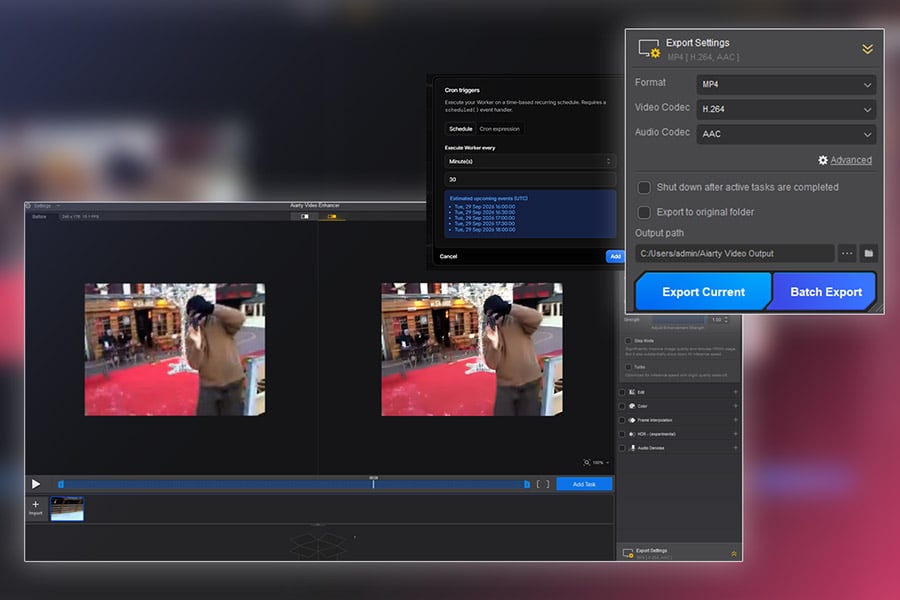Click the gear icon beside Advanced
This screenshot has width=900, height=600.
pos(823,160)
